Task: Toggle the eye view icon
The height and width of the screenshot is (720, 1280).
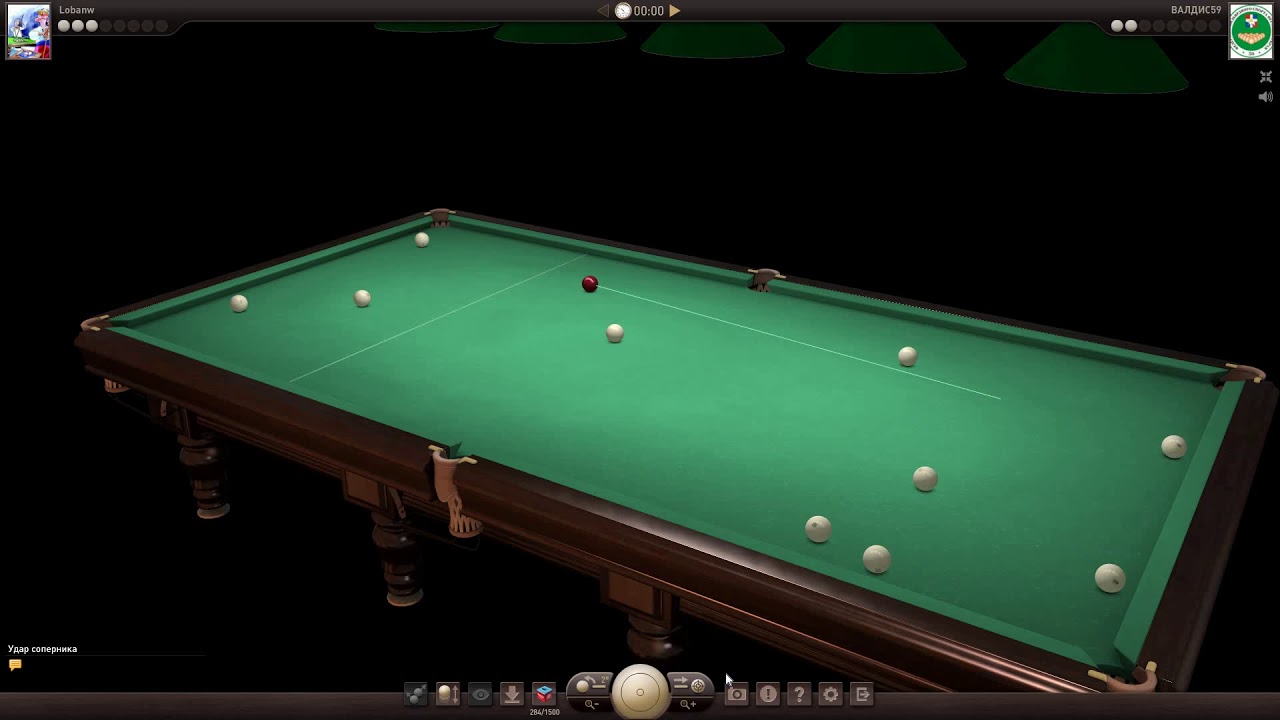Action: click(480, 694)
